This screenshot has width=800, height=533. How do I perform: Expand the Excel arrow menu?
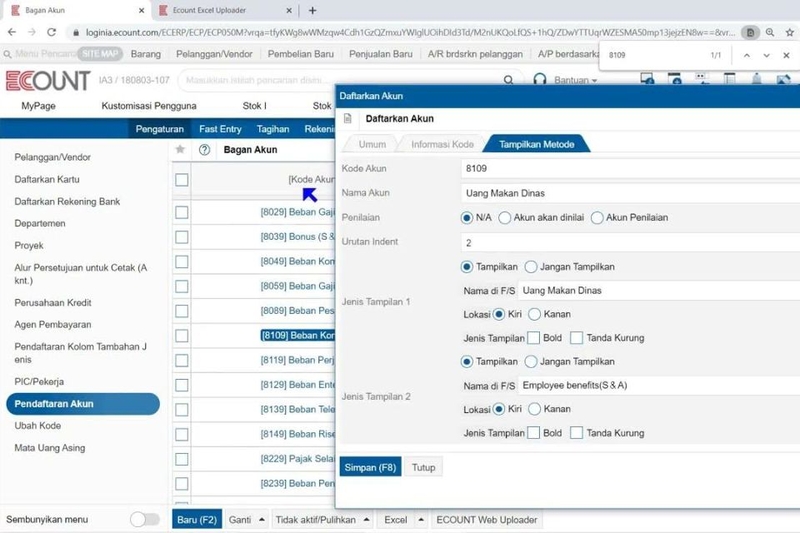pyautogui.click(x=421, y=520)
